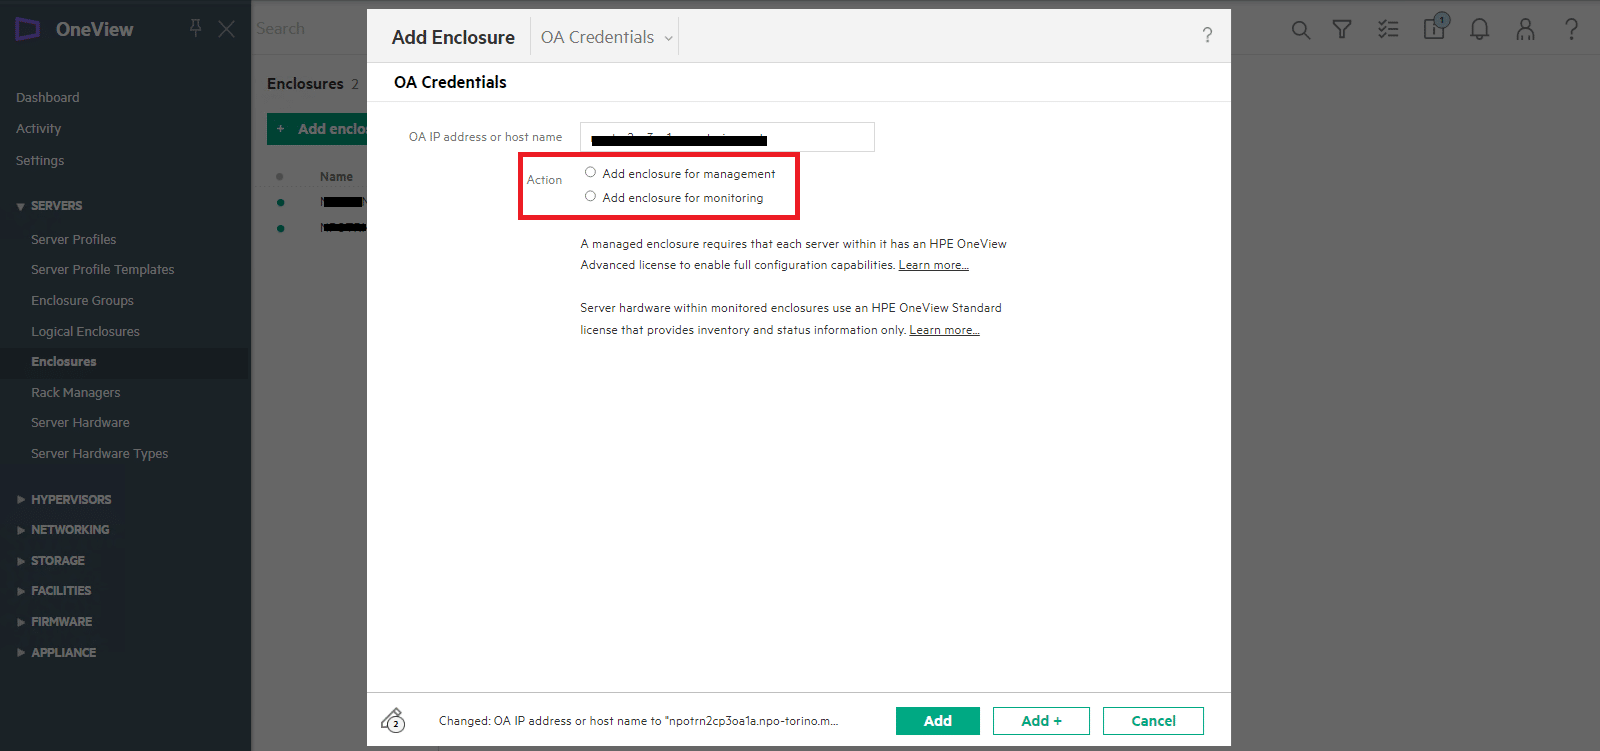Select Add enclosure for management
Image resolution: width=1600 pixels, height=751 pixels.
tap(590, 172)
